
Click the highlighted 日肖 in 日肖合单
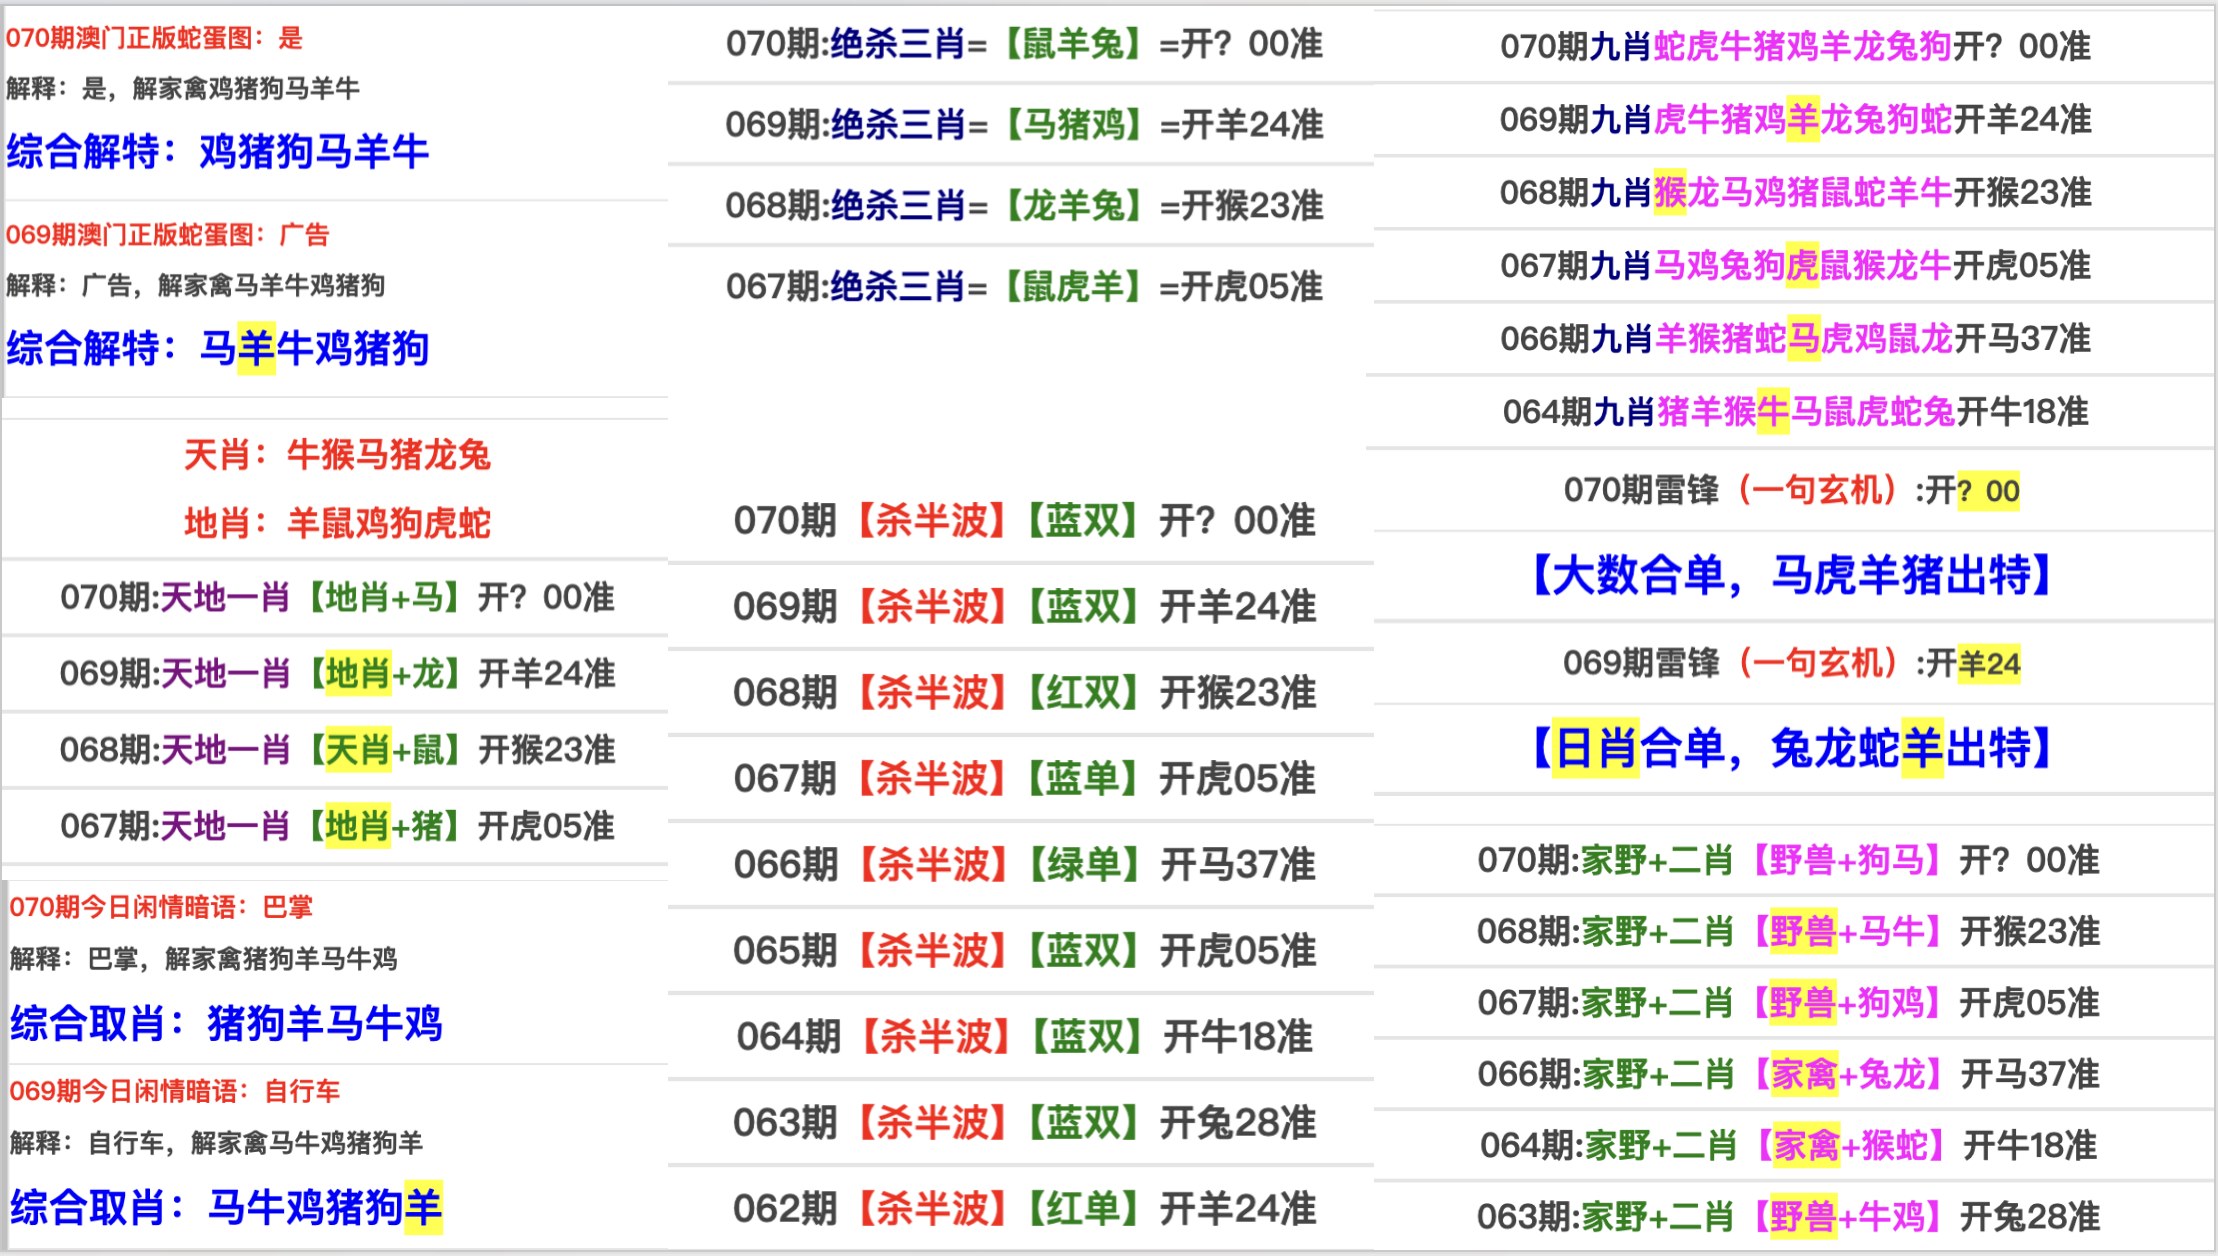coord(1596,748)
